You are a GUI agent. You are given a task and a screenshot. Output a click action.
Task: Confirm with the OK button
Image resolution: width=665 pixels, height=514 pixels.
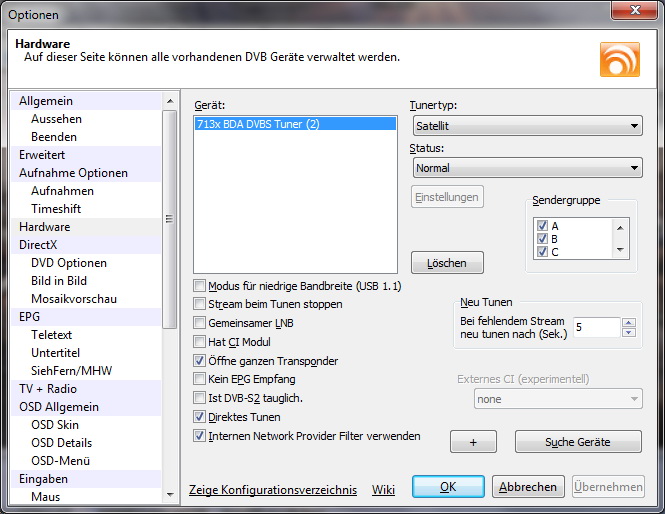[448, 486]
